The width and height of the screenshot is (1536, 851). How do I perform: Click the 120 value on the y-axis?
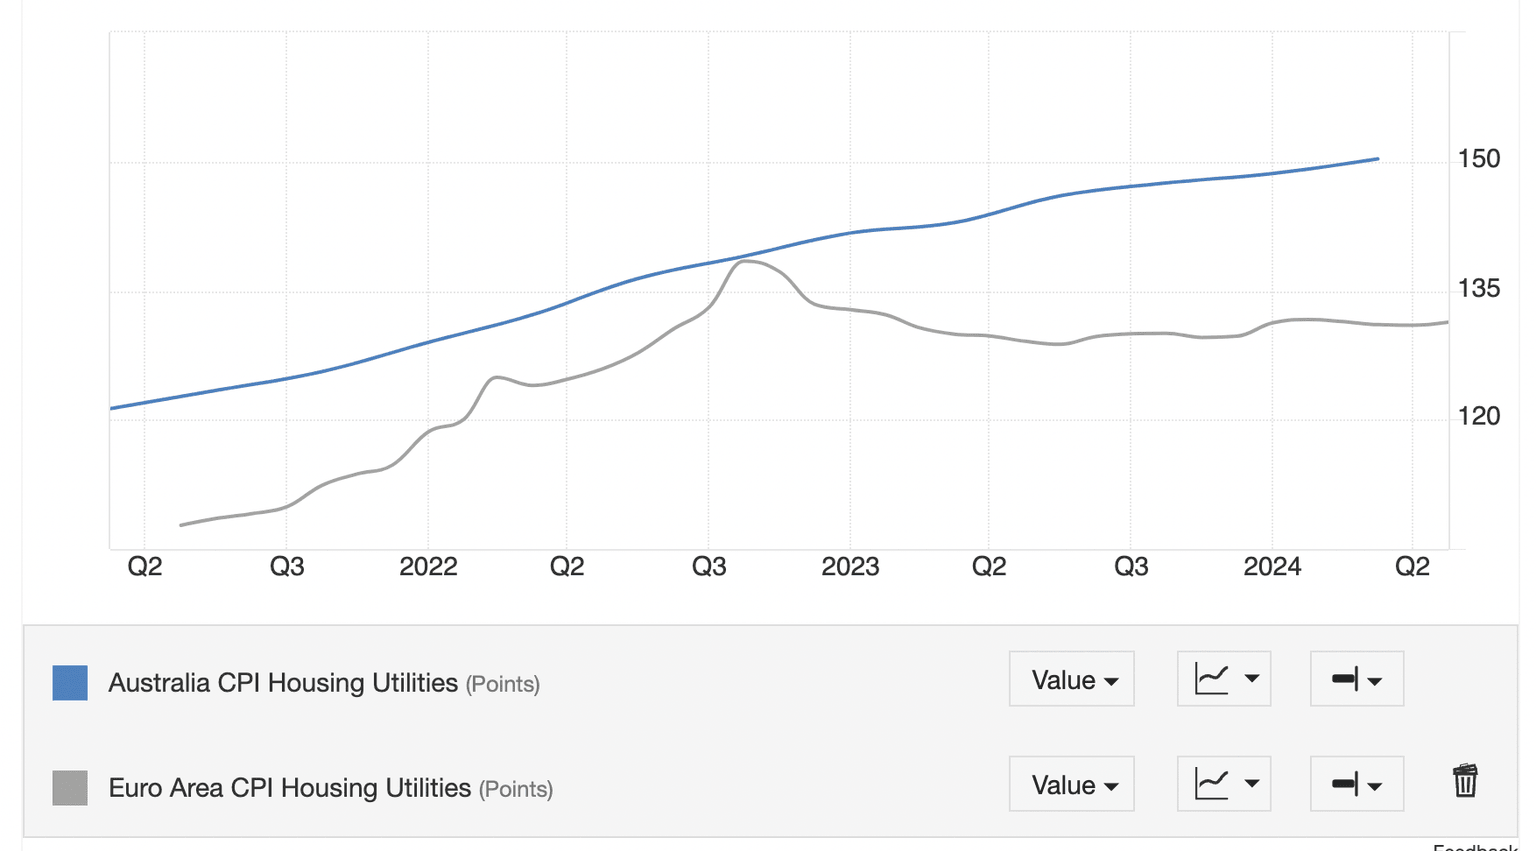point(1479,417)
